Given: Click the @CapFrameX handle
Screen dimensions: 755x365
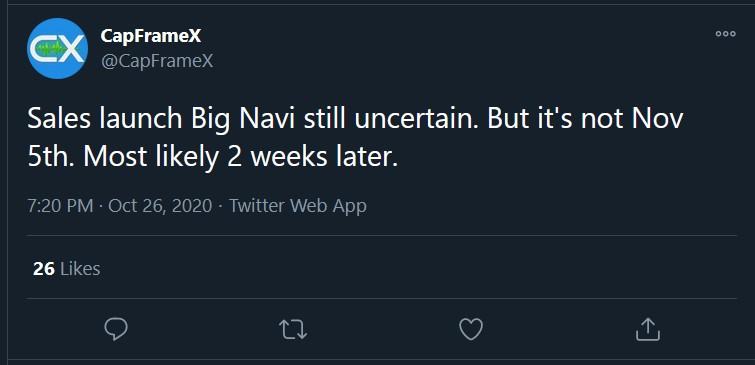Looking at the screenshot, I should pyautogui.click(x=156, y=61).
